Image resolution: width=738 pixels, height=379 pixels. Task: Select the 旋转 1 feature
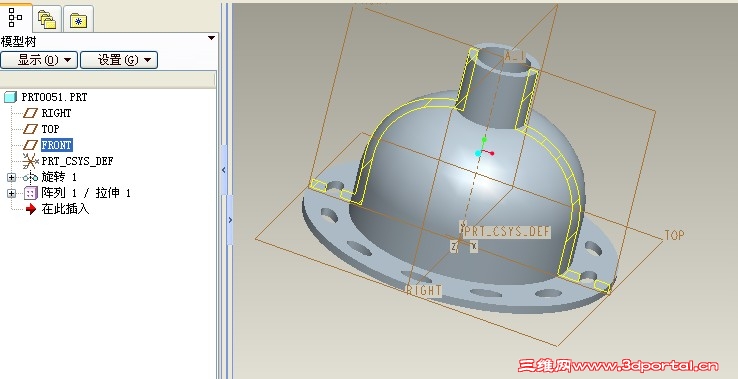pyautogui.click(x=59, y=177)
